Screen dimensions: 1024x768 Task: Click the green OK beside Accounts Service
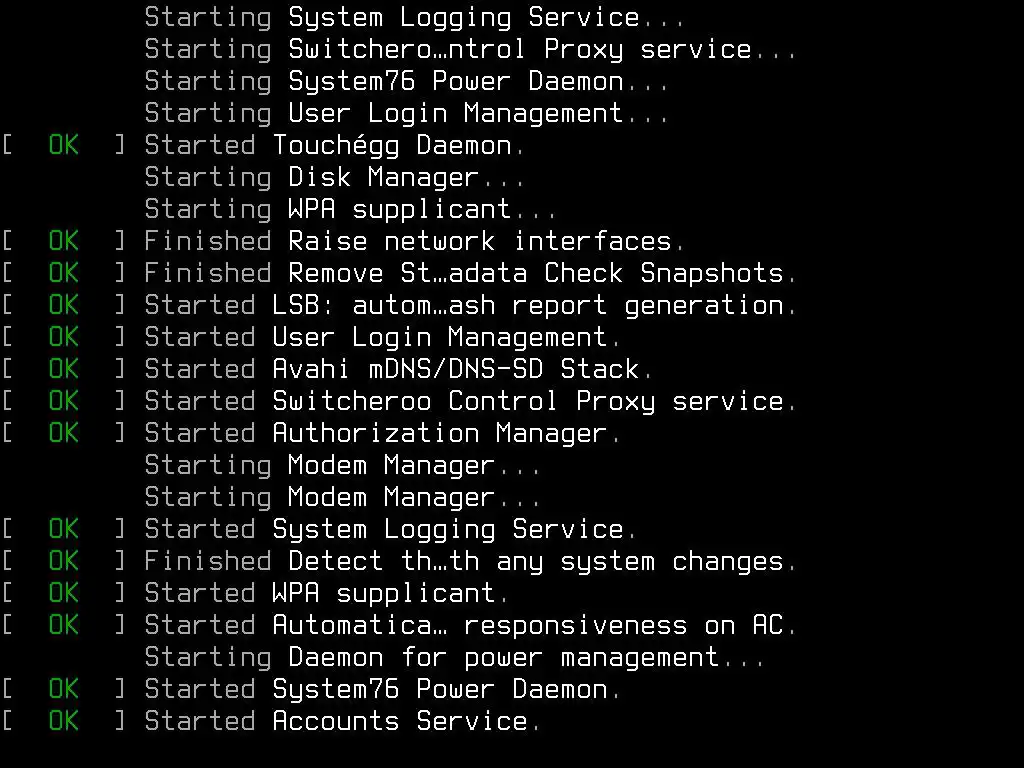tap(63, 721)
